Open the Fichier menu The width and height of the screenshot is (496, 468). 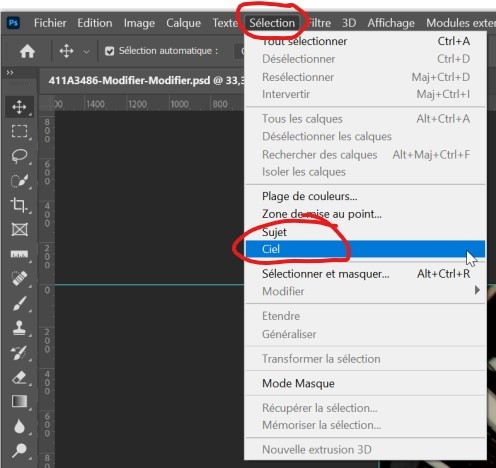pos(50,23)
